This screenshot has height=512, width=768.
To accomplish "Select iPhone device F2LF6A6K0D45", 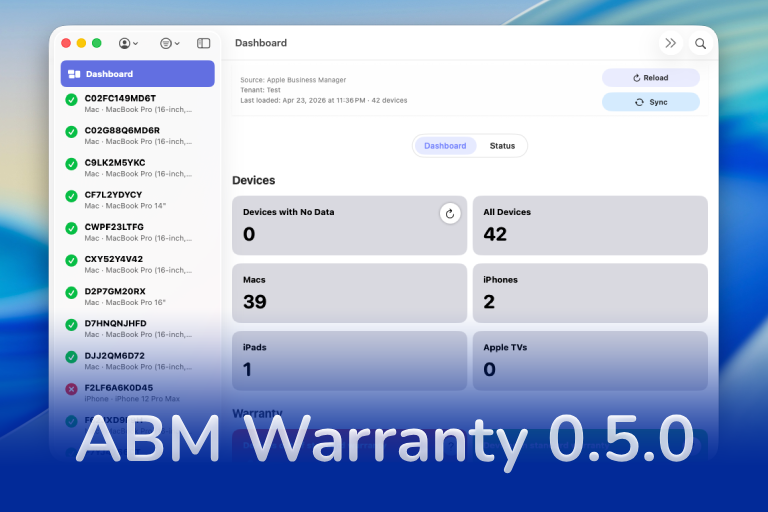I will [138, 393].
